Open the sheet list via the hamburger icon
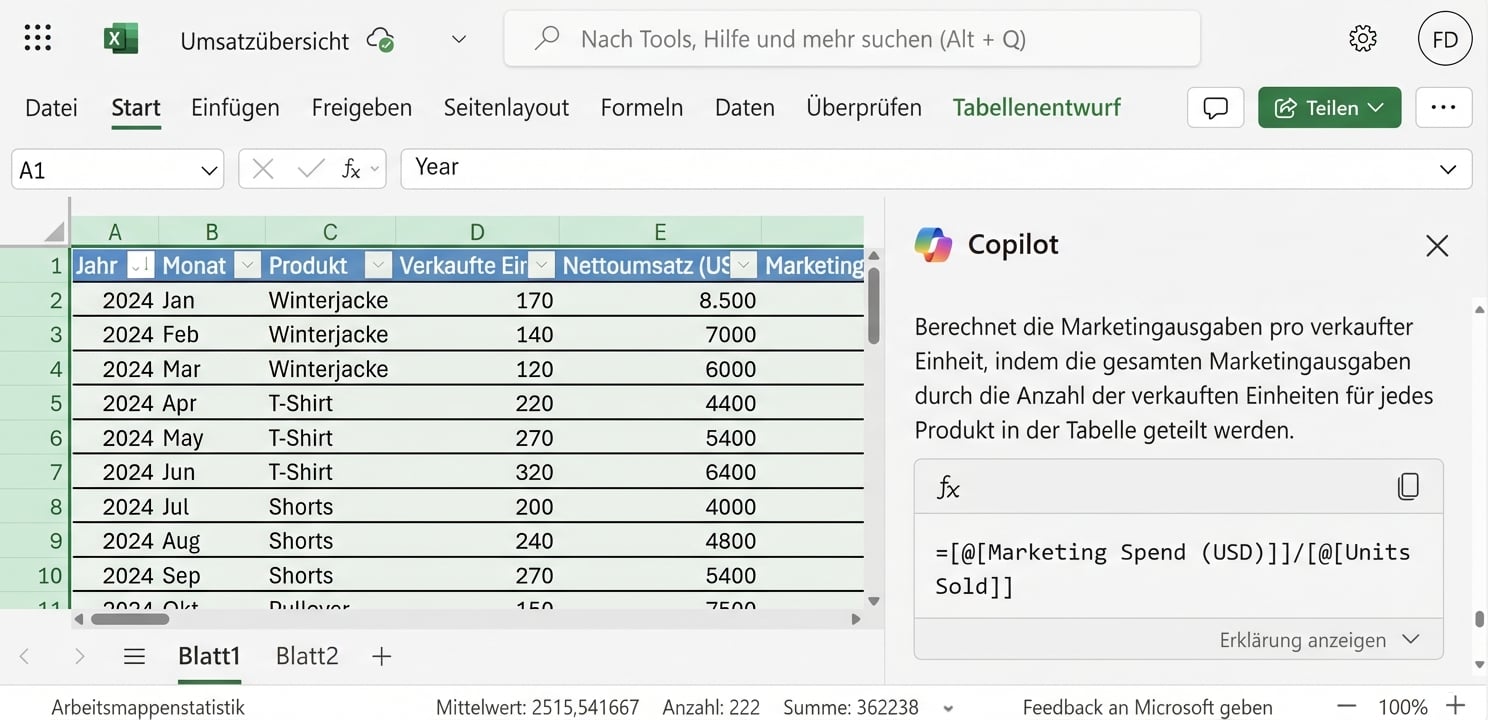Image resolution: width=1488 pixels, height=720 pixels. point(134,656)
